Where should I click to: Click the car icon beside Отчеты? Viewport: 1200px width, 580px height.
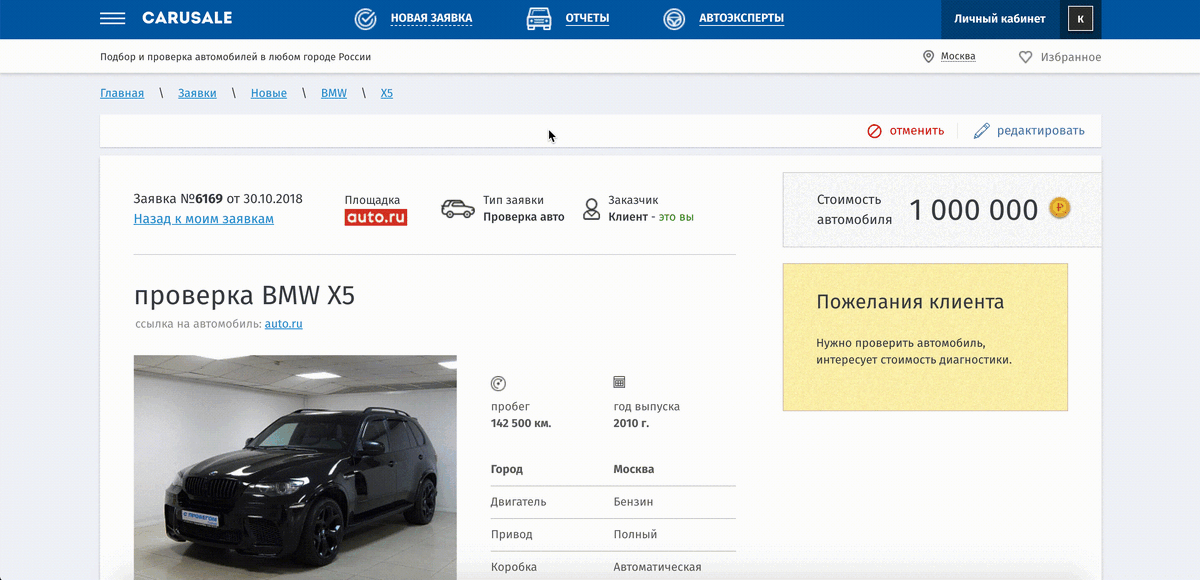(x=539, y=19)
